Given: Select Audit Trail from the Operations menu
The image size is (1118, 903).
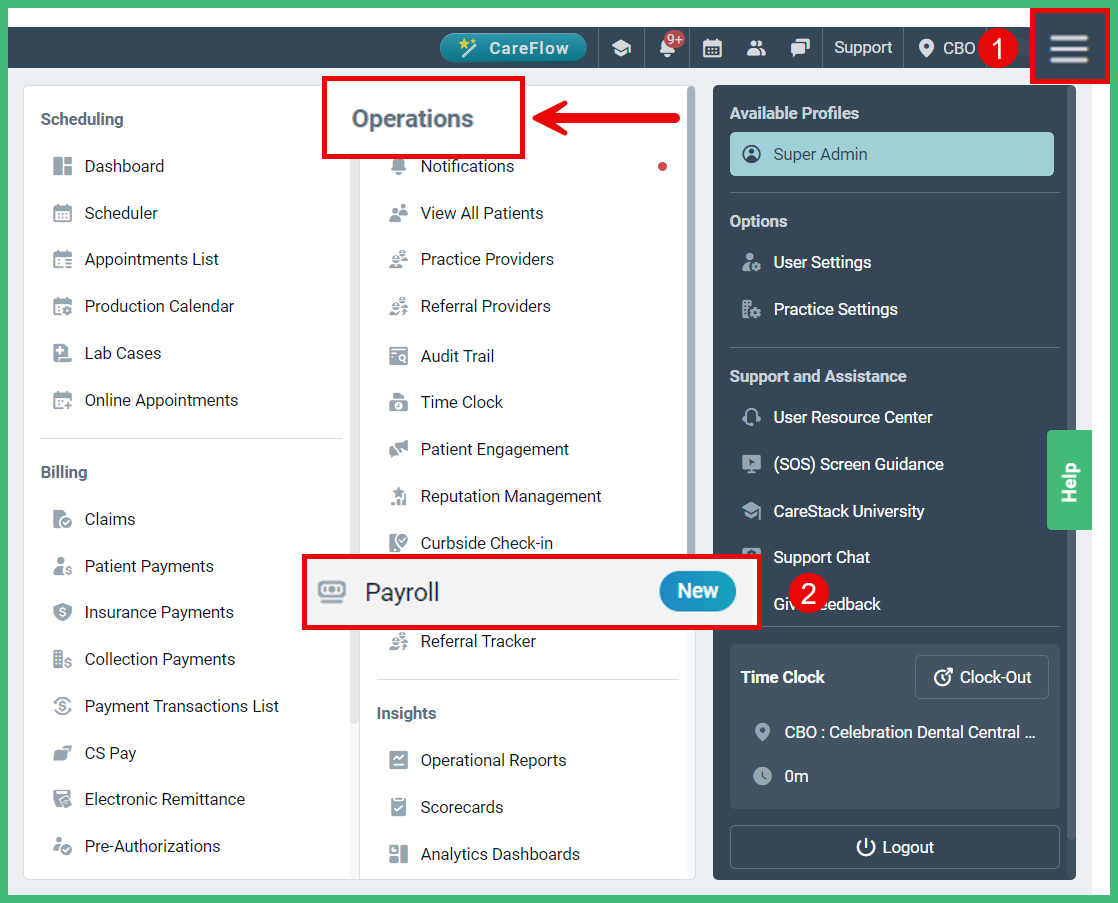Looking at the screenshot, I should [x=459, y=355].
